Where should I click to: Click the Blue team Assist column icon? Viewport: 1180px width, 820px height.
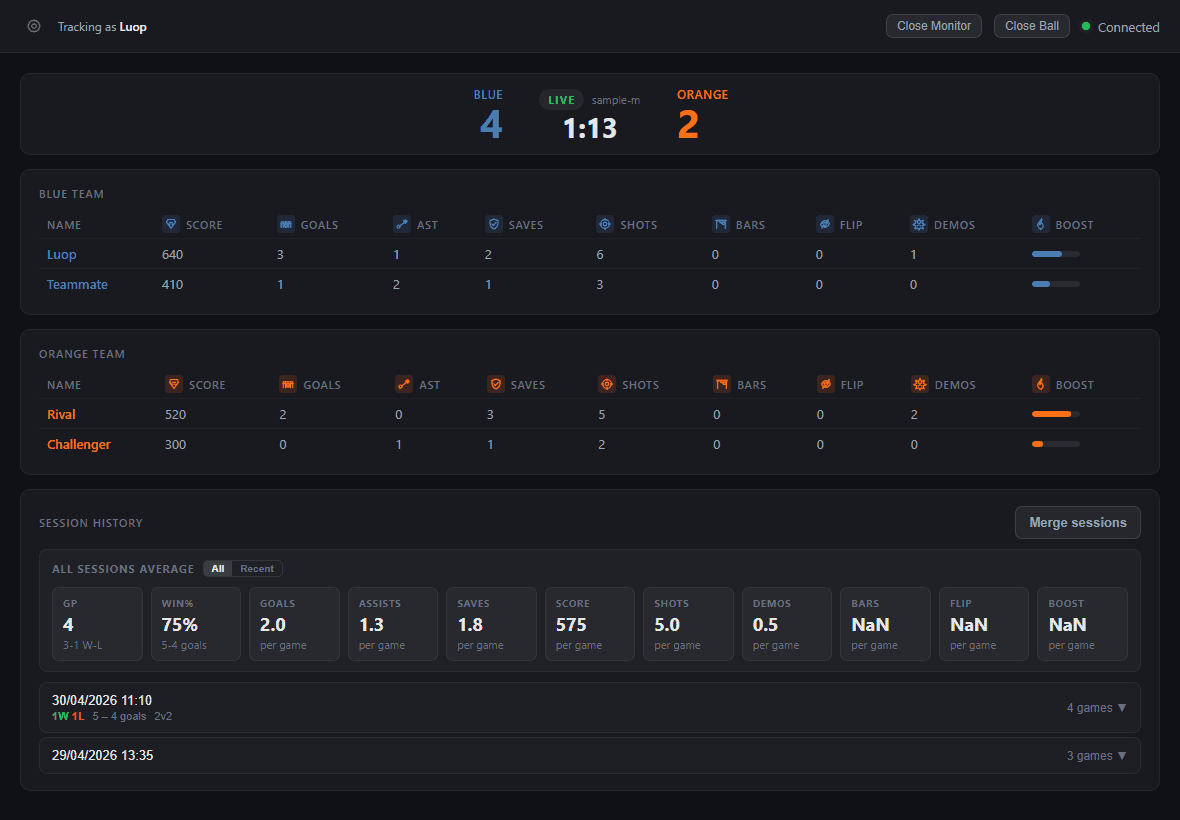click(402, 224)
